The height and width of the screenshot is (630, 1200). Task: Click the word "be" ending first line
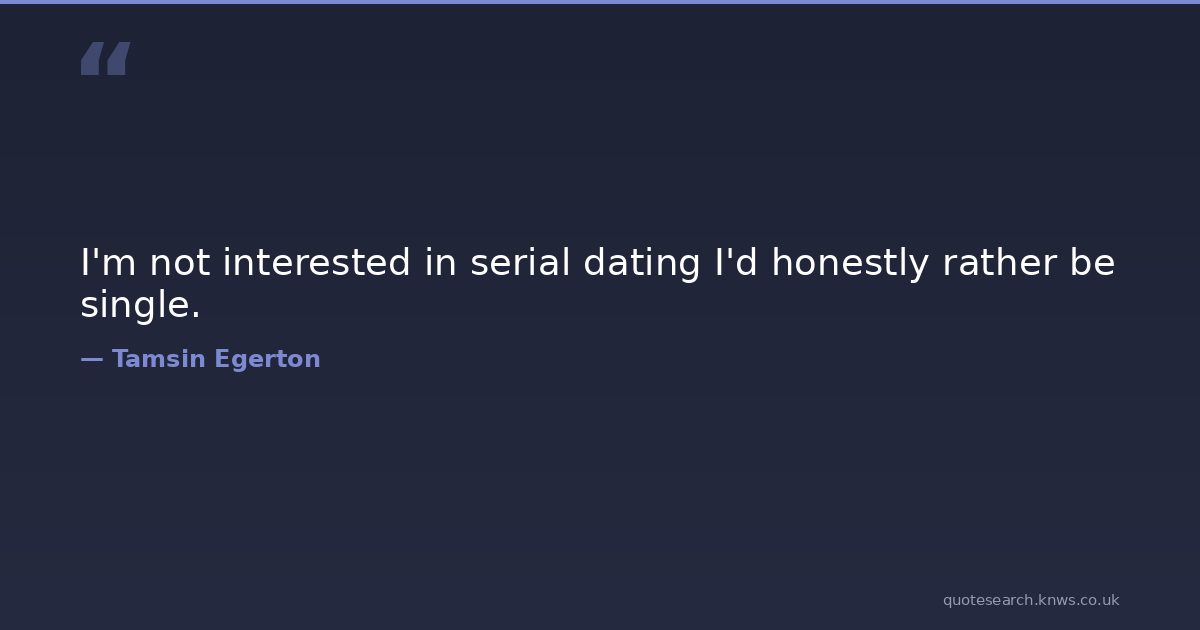click(1092, 263)
